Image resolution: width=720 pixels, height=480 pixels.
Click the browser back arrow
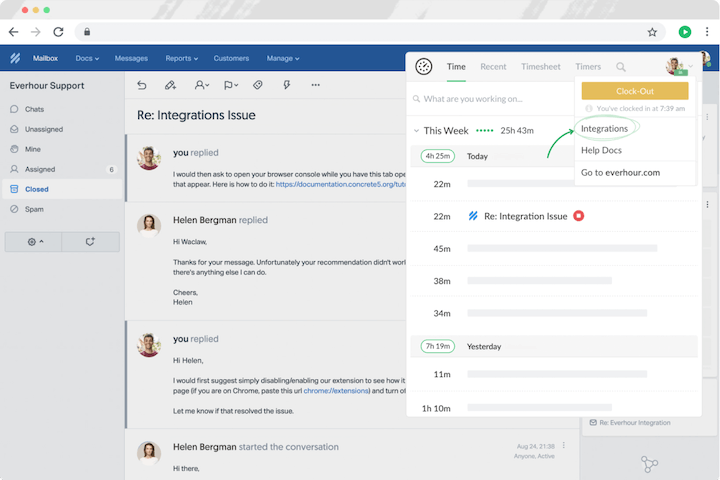14,32
